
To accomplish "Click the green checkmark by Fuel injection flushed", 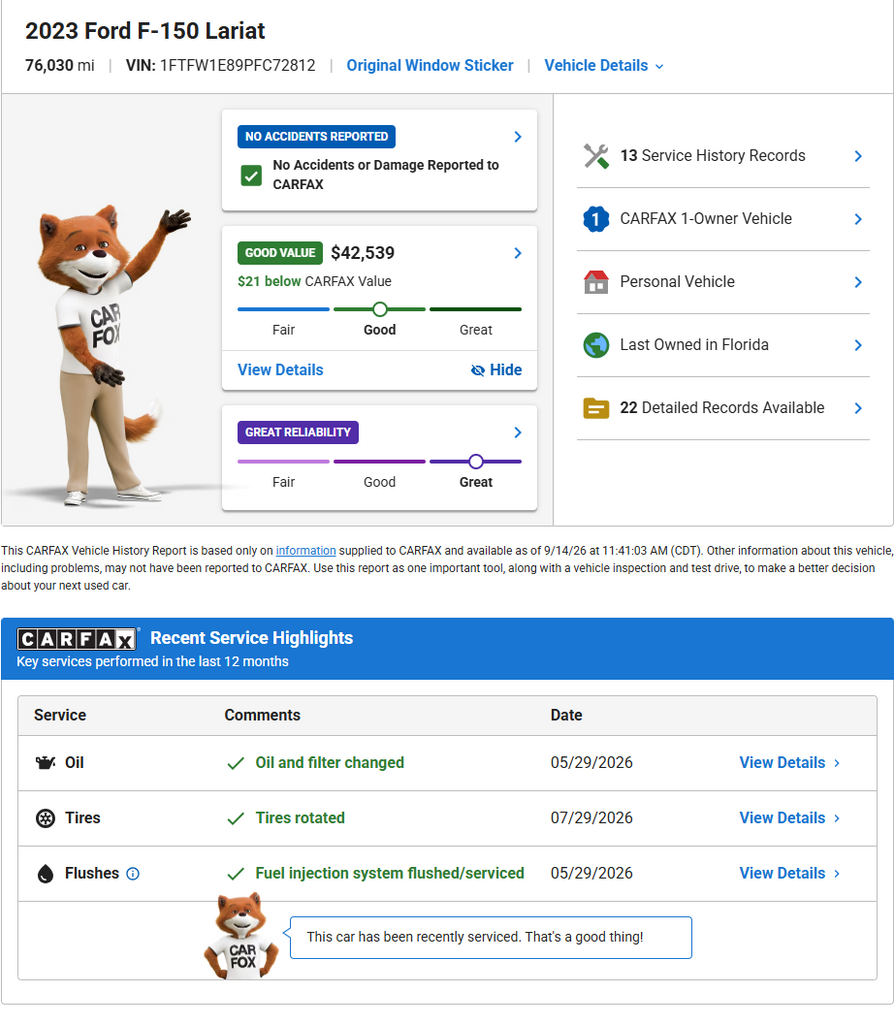I will (235, 874).
